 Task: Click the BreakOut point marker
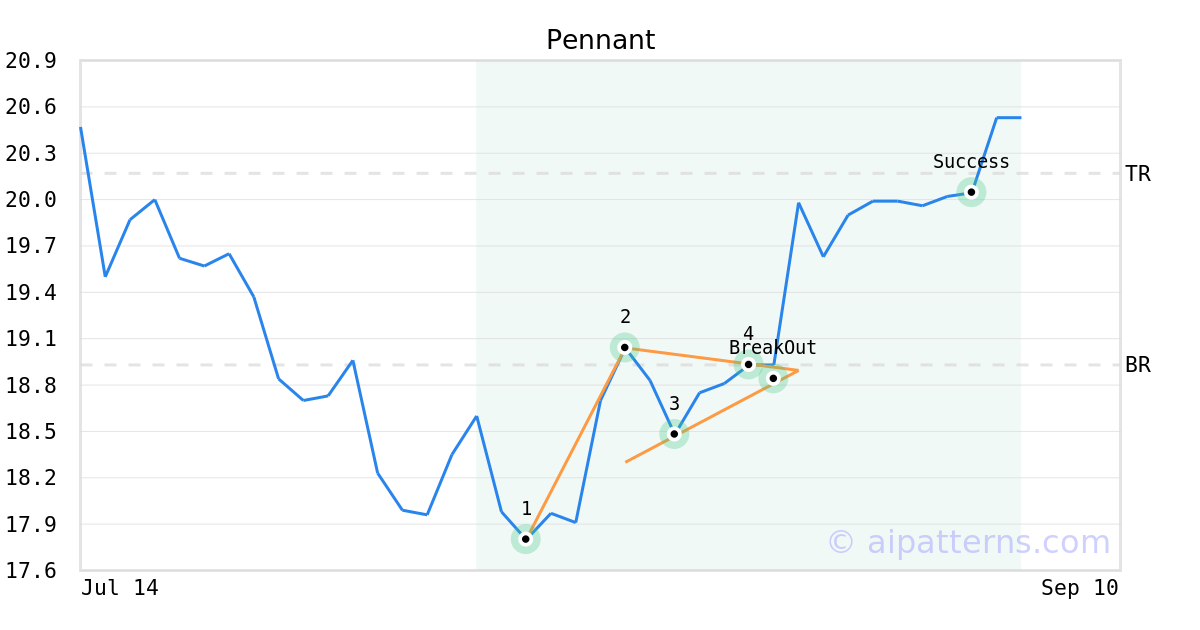[x=773, y=378]
